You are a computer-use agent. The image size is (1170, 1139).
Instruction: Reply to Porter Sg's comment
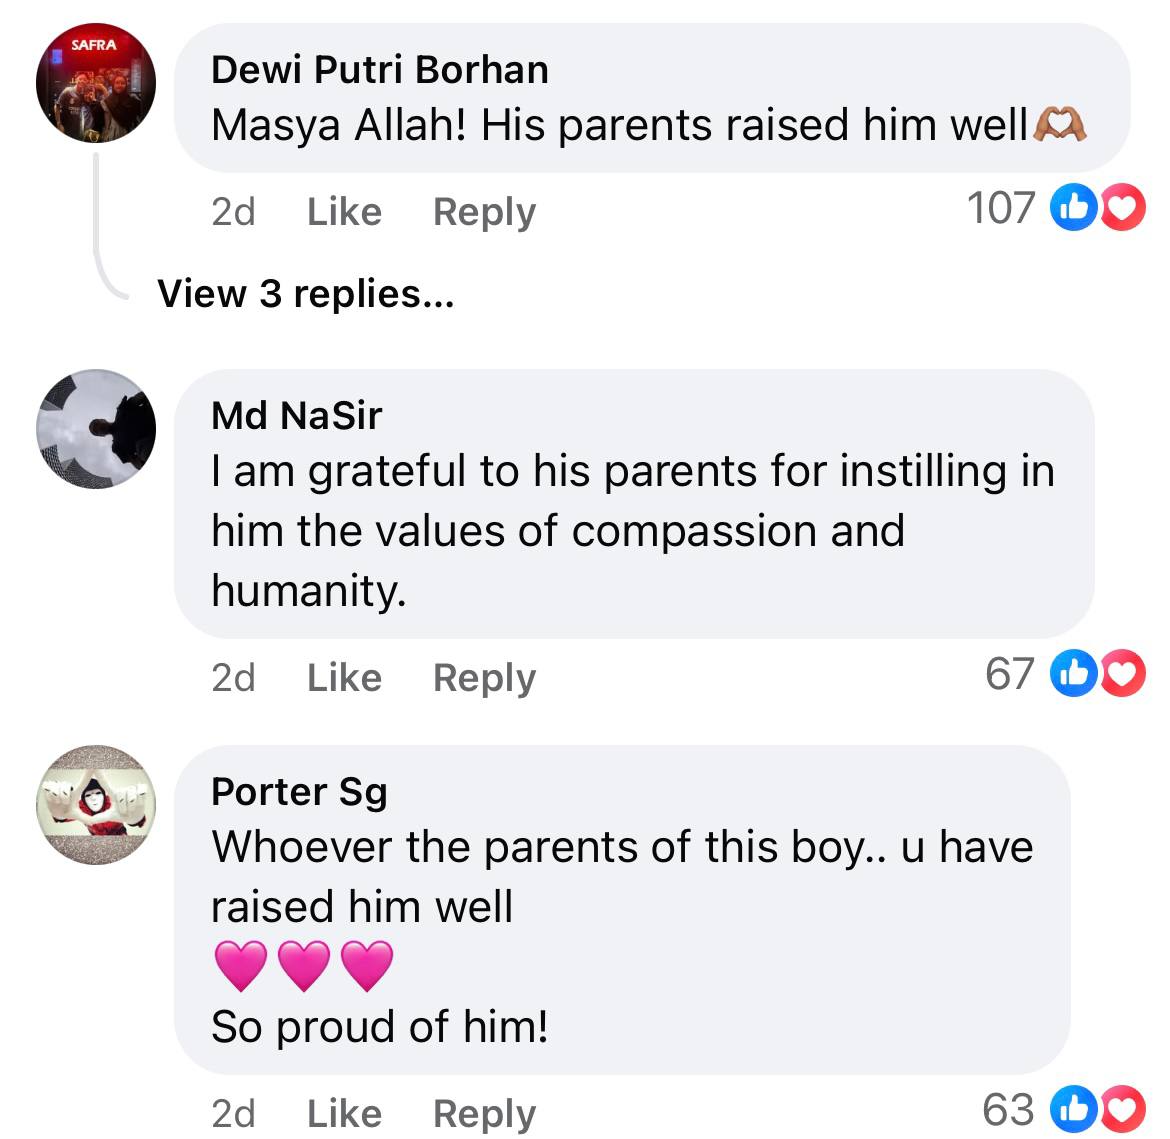484,1113
